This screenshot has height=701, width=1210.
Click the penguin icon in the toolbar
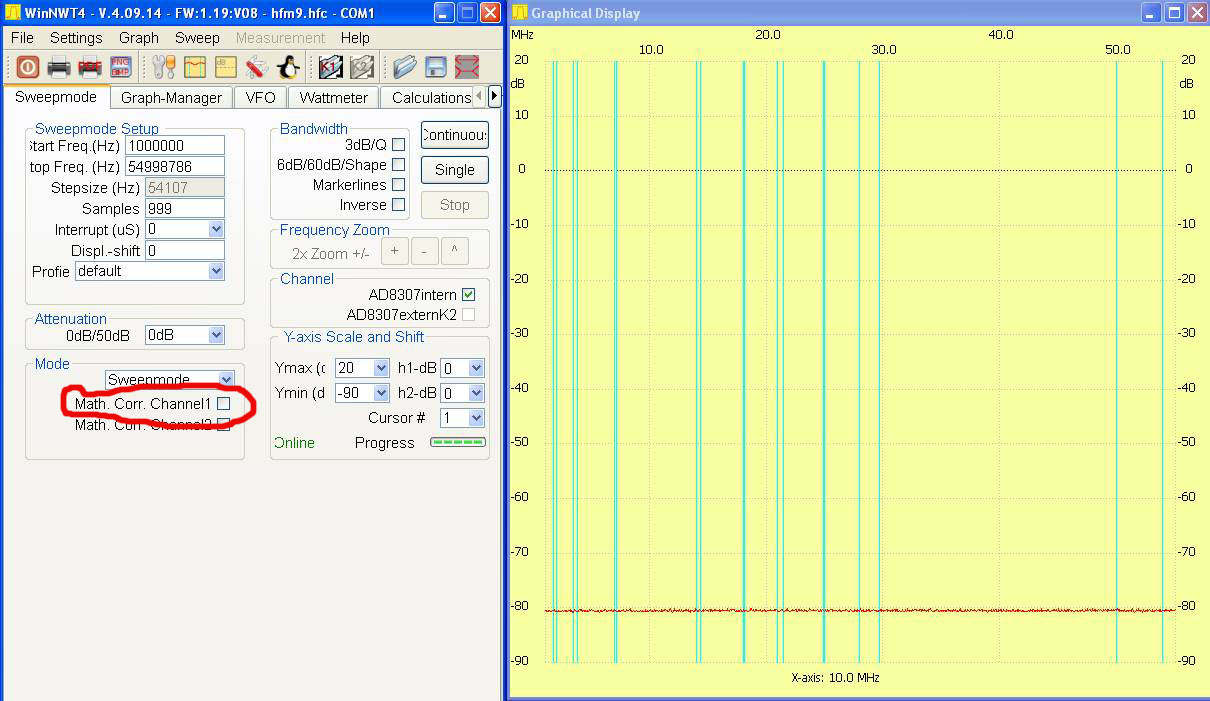[x=289, y=67]
